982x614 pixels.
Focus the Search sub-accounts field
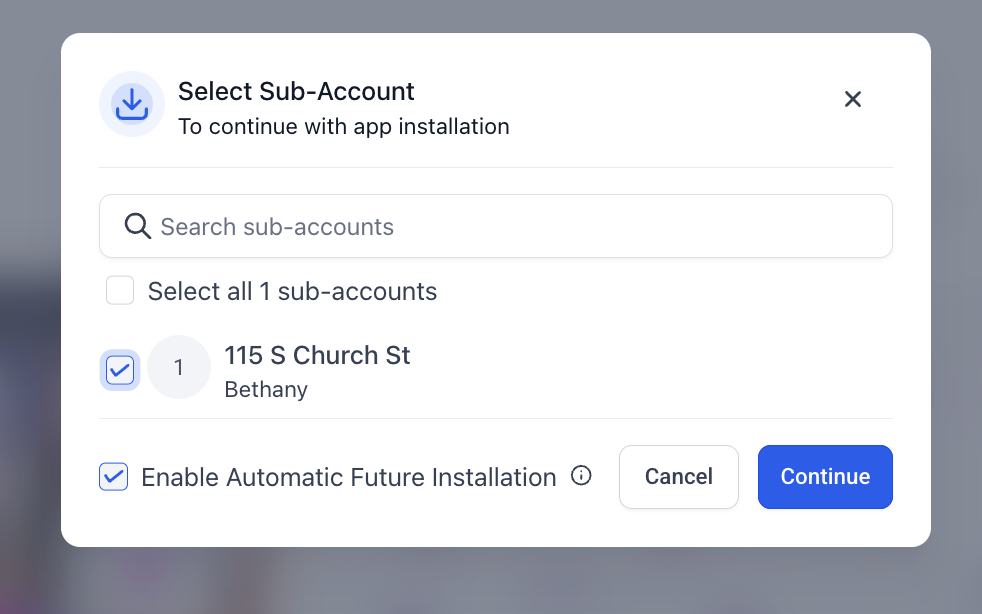point(520,226)
